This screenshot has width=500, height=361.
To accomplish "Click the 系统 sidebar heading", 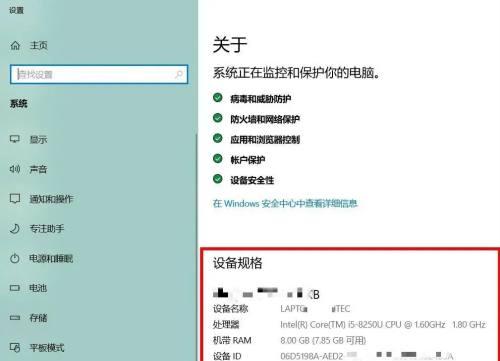I will 18,104.
